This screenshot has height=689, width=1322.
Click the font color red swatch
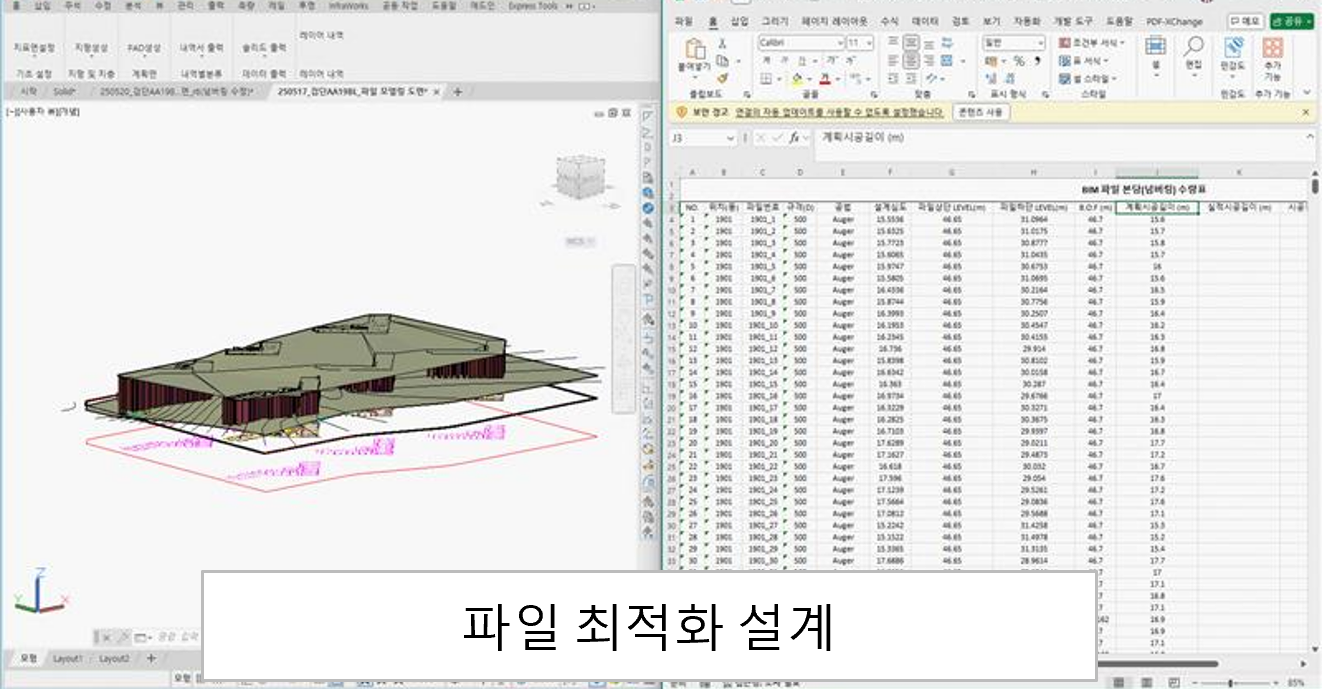tap(824, 78)
